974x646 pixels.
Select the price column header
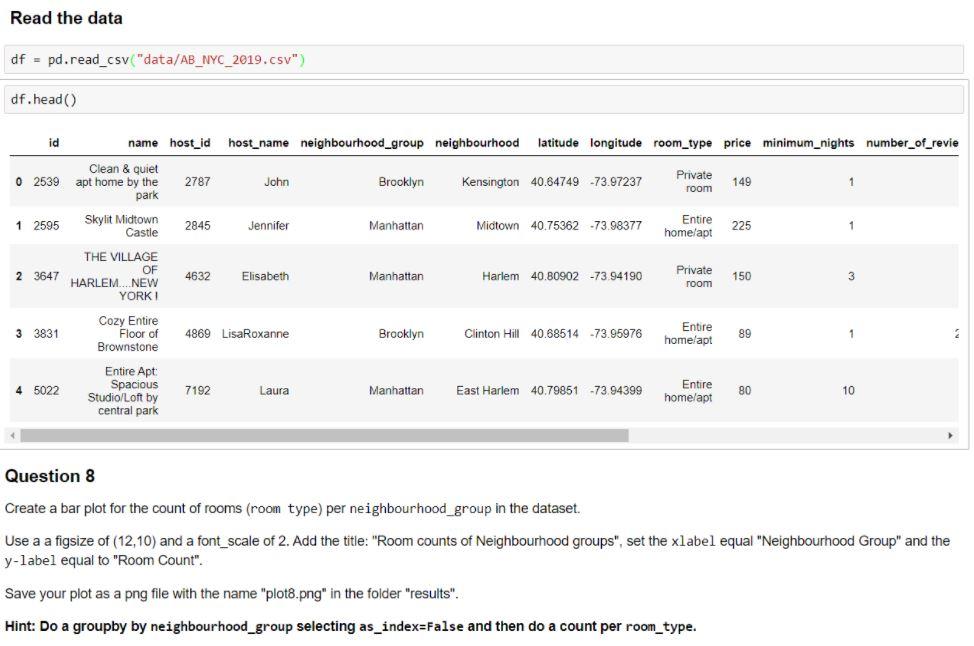737,142
